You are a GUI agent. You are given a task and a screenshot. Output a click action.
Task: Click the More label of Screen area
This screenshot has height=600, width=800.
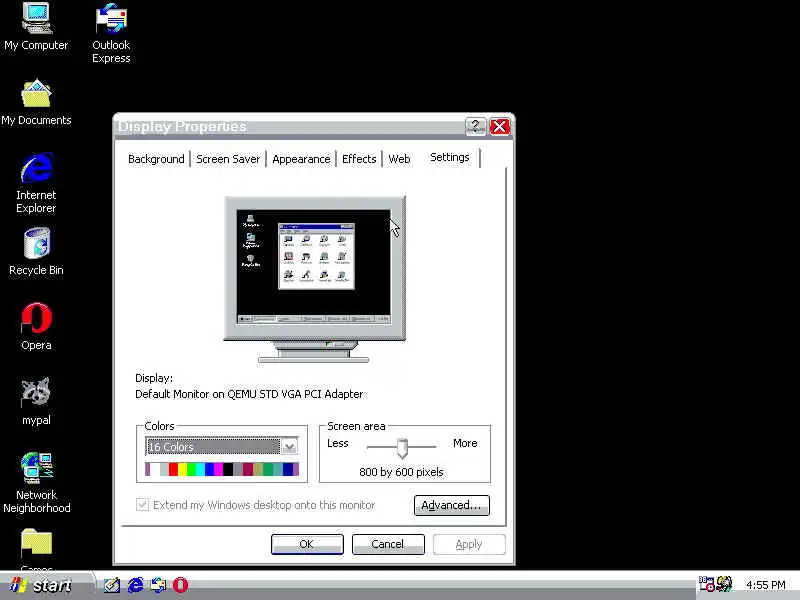pyautogui.click(x=465, y=443)
